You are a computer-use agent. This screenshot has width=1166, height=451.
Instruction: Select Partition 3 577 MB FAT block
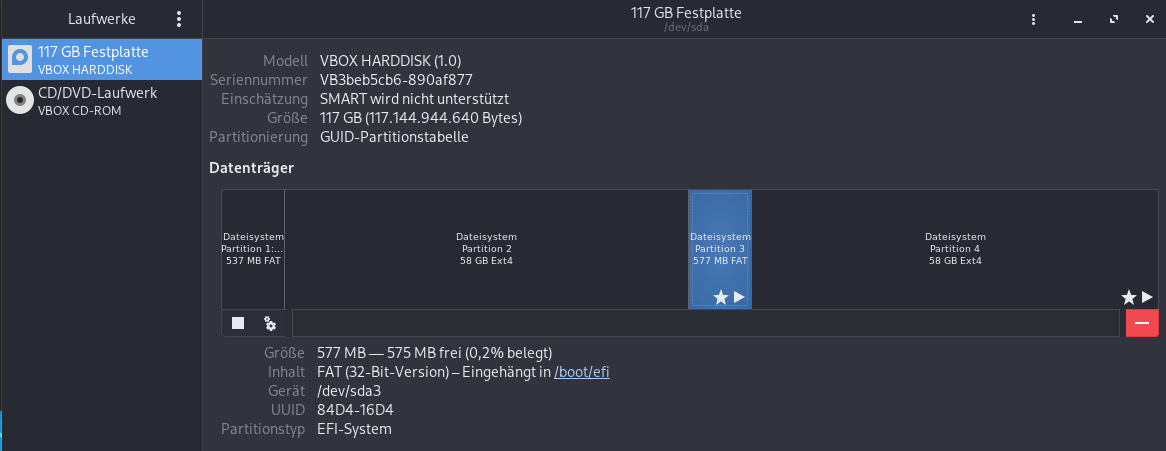tap(720, 249)
